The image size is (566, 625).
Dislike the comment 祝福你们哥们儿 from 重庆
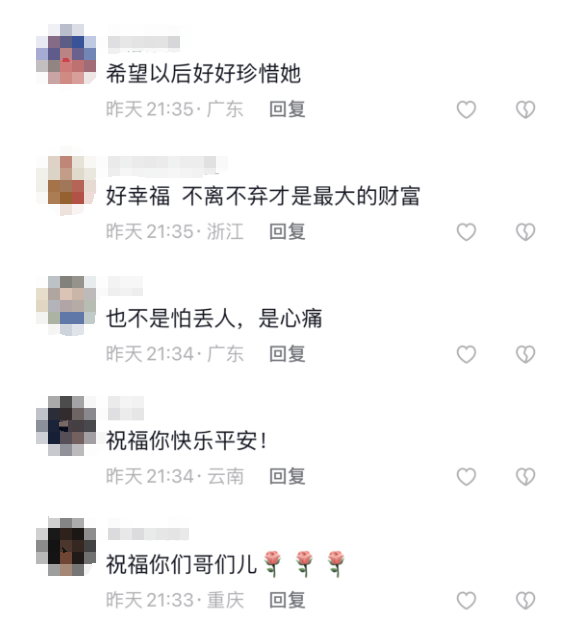point(525,600)
